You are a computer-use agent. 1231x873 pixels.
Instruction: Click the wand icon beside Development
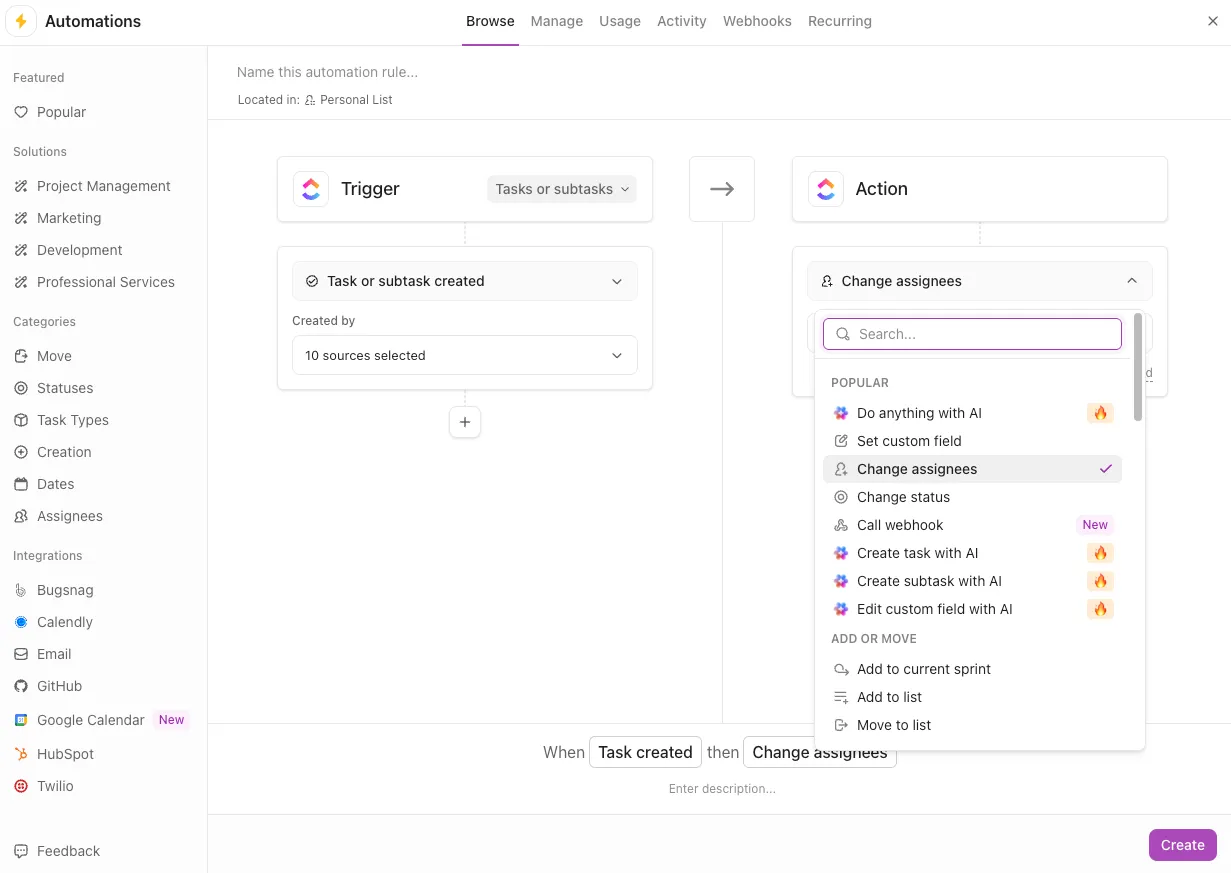[21, 250]
